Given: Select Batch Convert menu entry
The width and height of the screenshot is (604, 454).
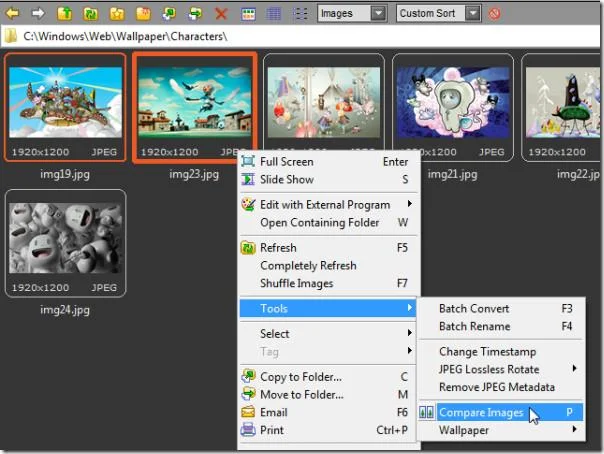Looking at the screenshot, I should [x=501, y=308].
